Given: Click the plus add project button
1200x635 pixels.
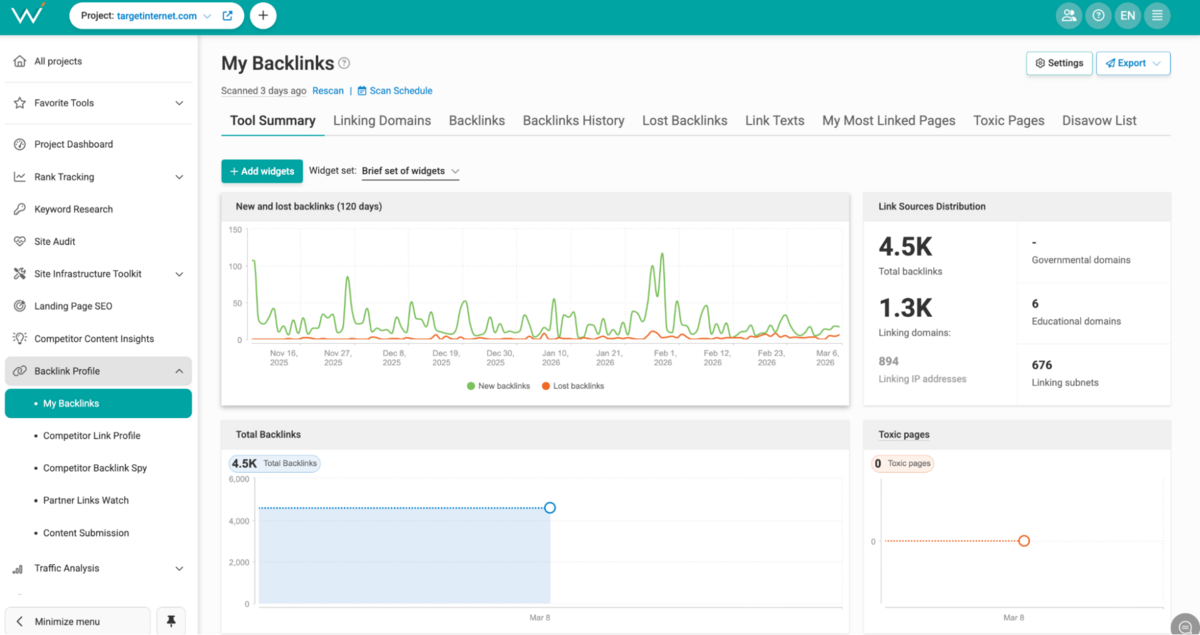Looking at the screenshot, I should [263, 16].
